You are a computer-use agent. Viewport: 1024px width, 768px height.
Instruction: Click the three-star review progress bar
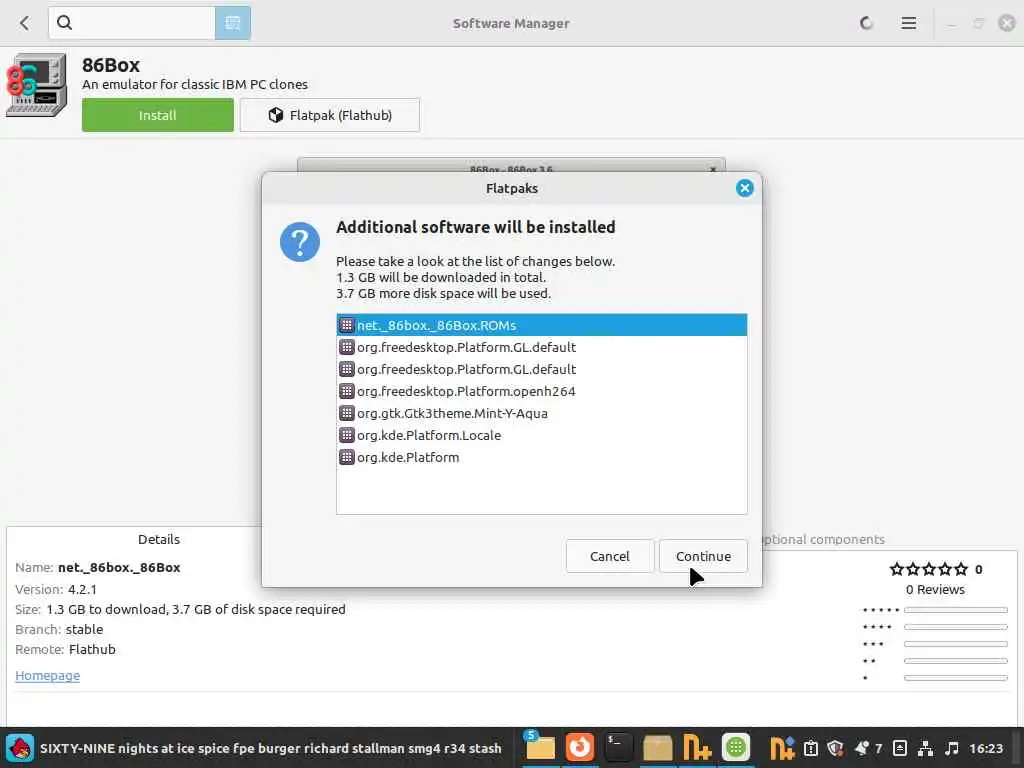pyautogui.click(x=955, y=644)
